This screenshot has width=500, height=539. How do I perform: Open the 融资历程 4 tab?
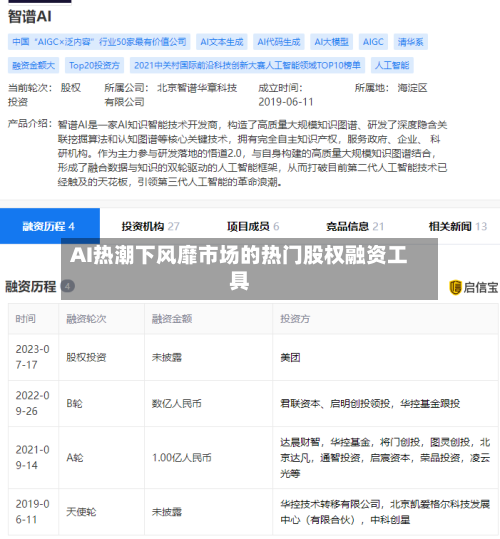point(50,226)
